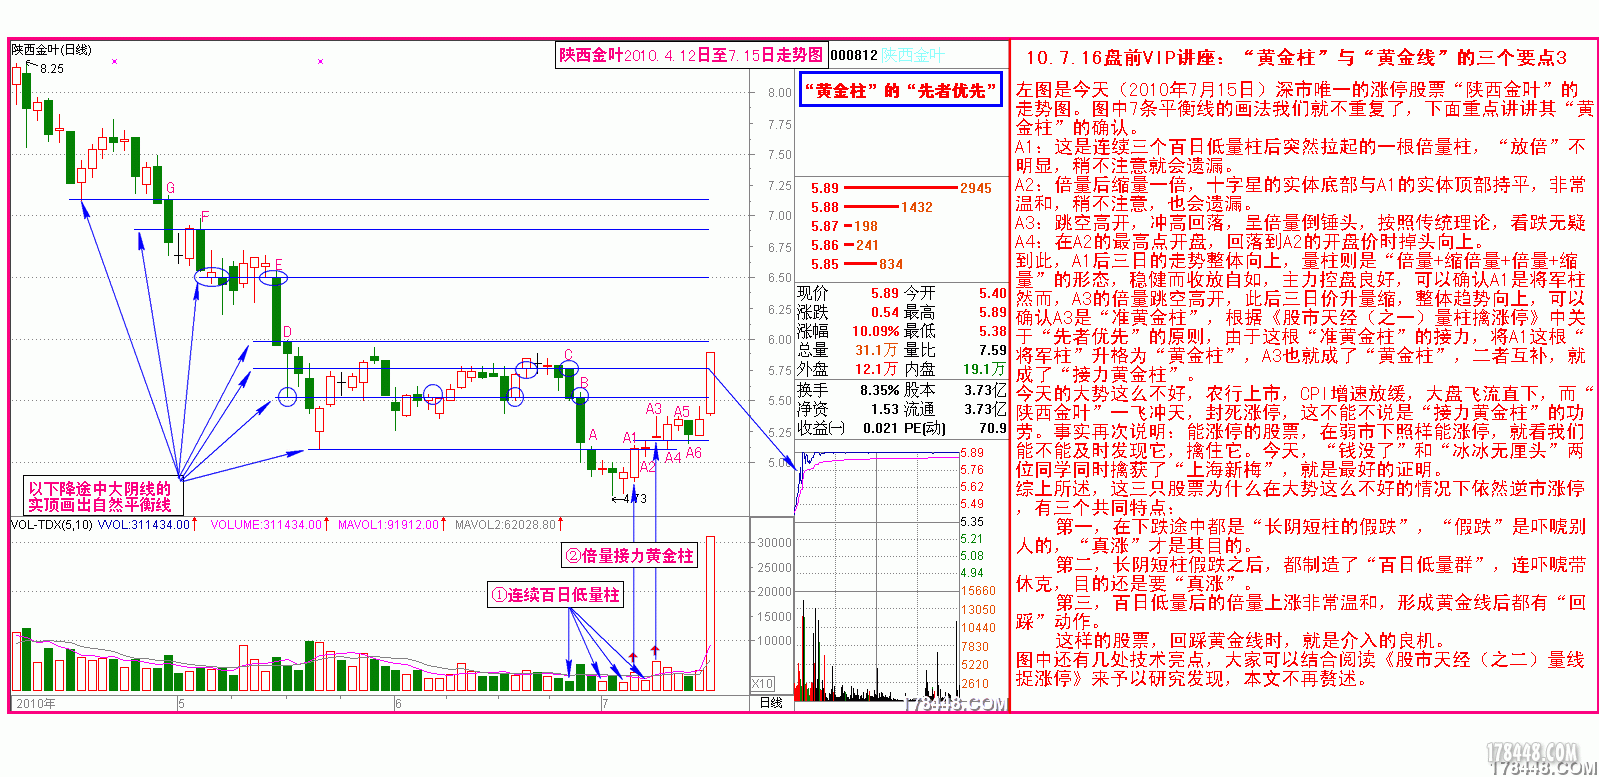Click the 内盘 value 19.1万

(985, 369)
